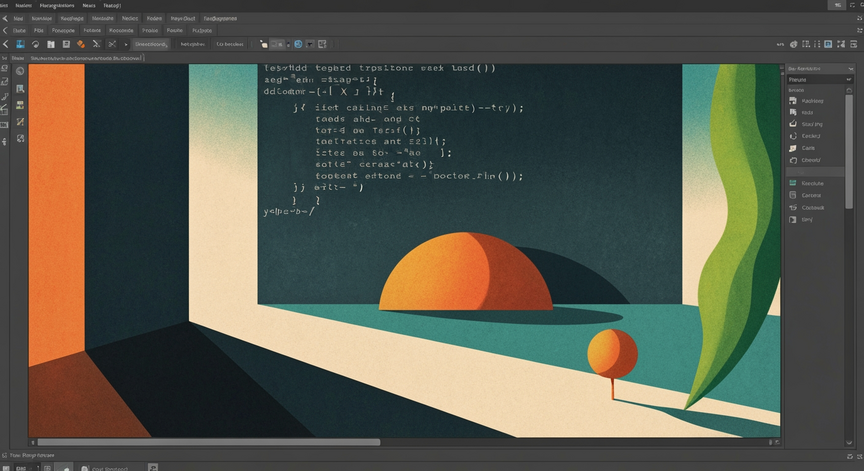The height and width of the screenshot is (471, 864).
Task: Click the play-box icon at right panel list bottom
Action: point(793,219)
